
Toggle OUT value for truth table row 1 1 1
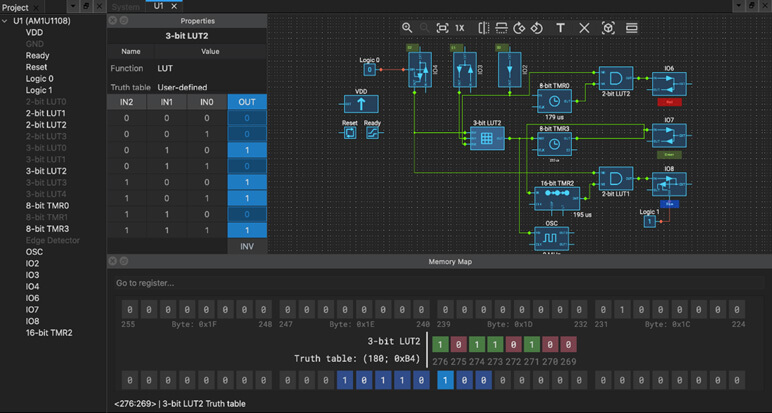point(247,230)
